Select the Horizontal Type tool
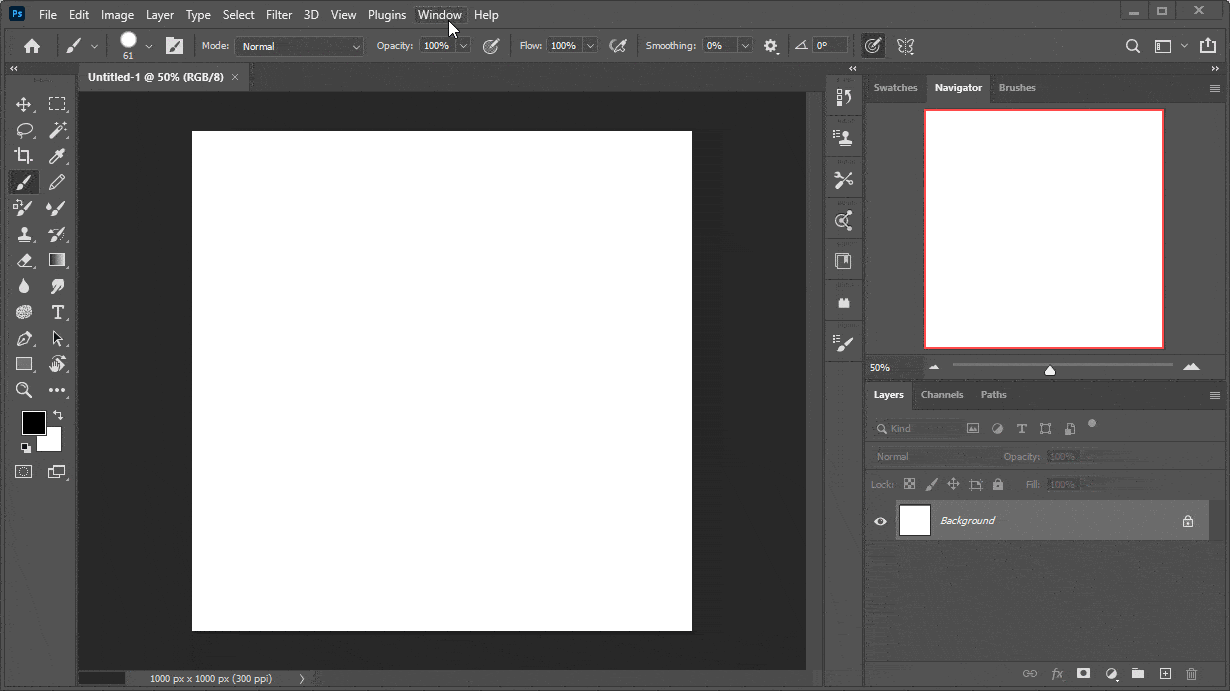Screen dimensions: 1230x691 pos(57,312)
